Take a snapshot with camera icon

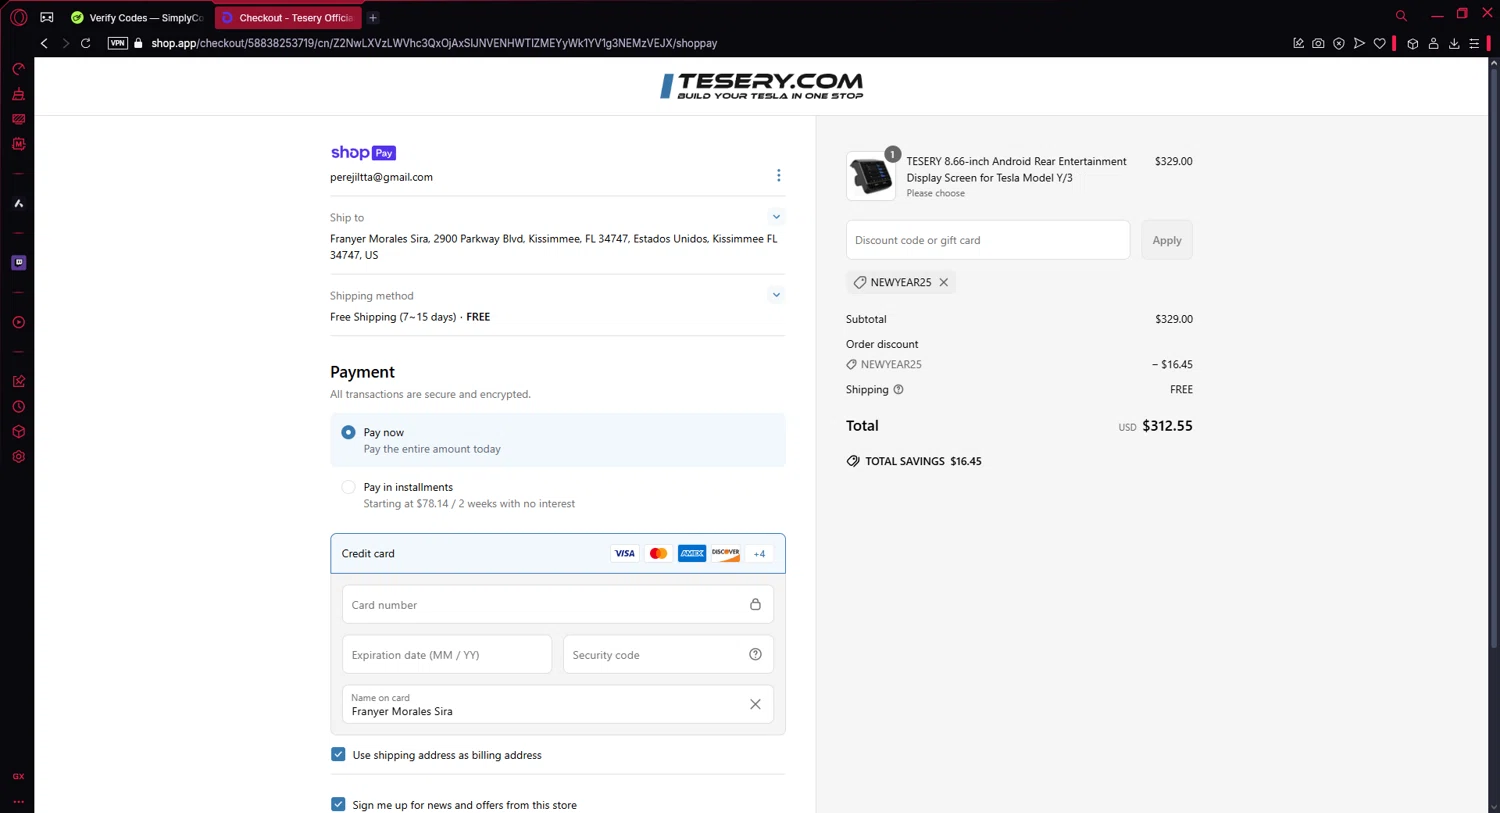click(1318, 43)
